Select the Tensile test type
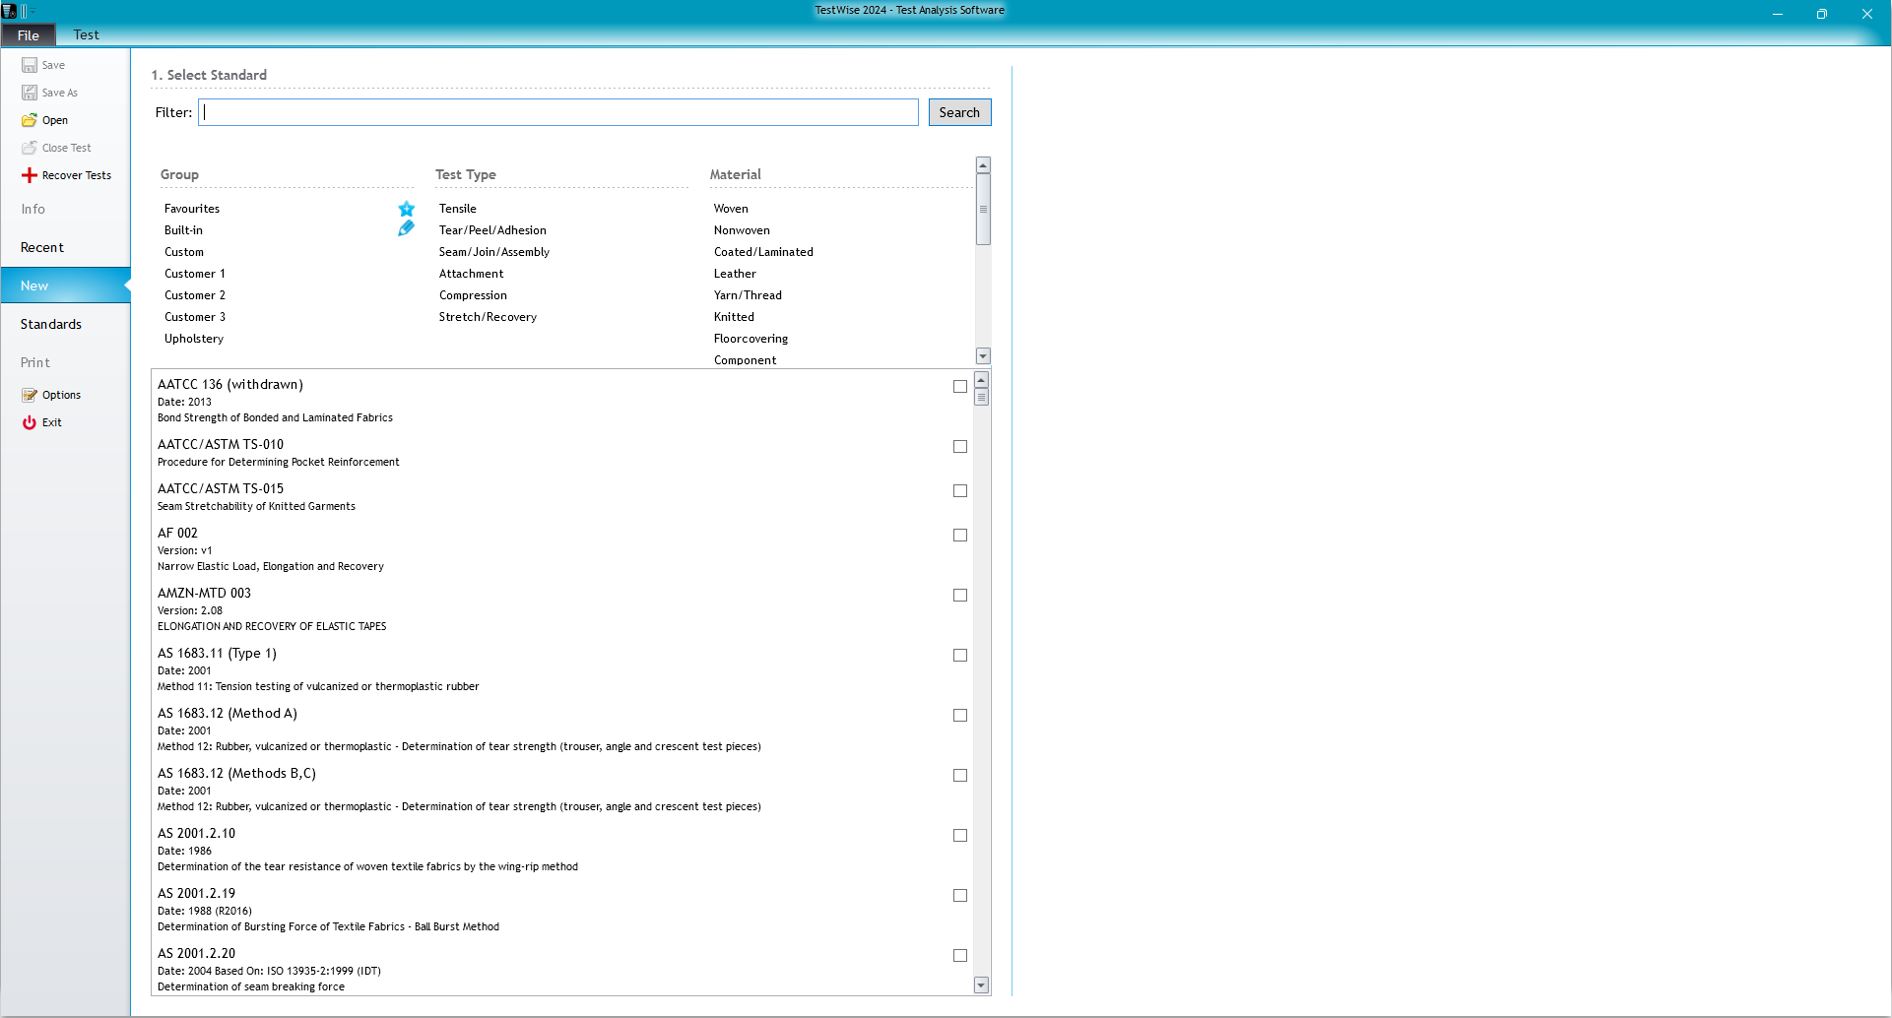 click(x=457, y=209)
